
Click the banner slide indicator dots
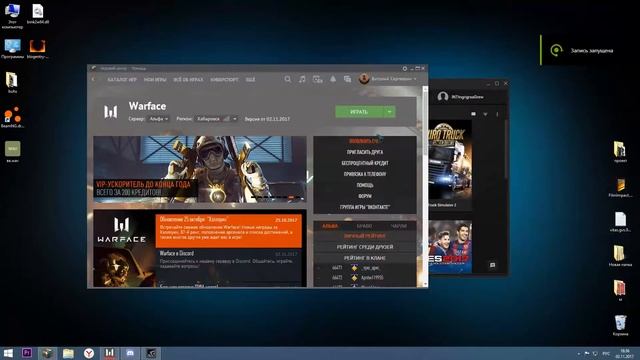[277, 198]
